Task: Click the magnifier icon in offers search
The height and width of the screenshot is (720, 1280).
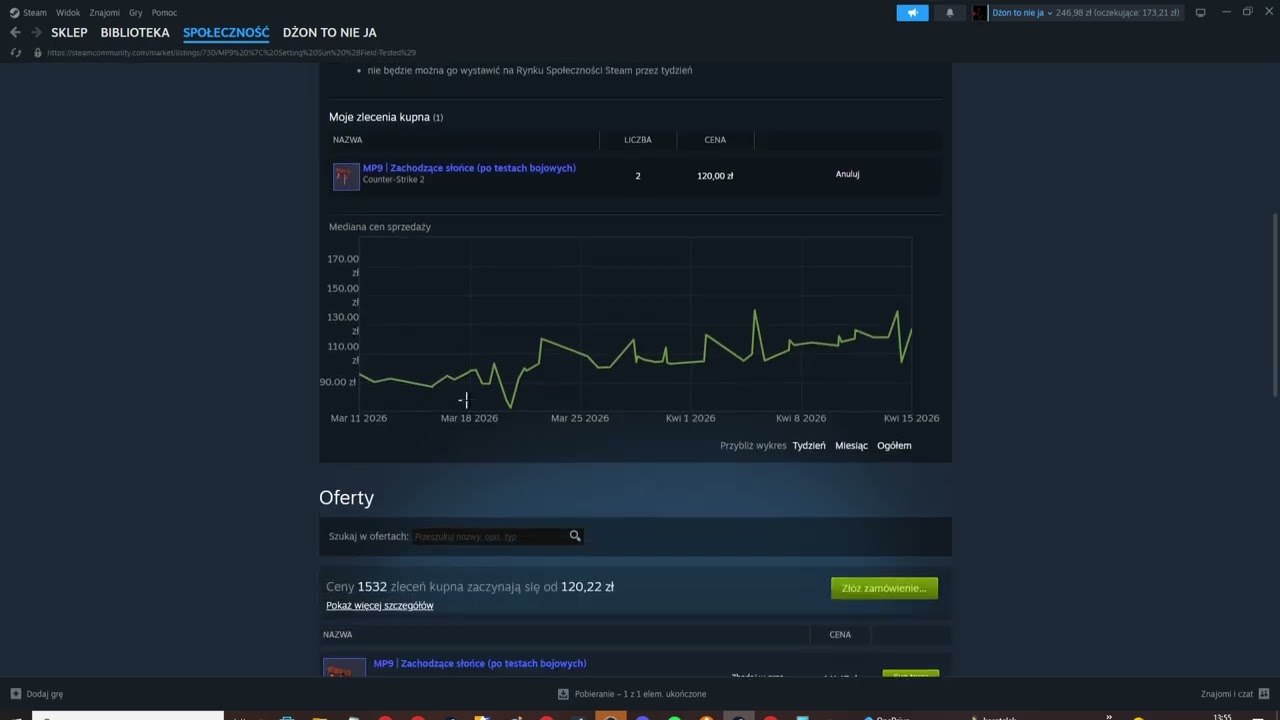Action: [x=575, y=536]
